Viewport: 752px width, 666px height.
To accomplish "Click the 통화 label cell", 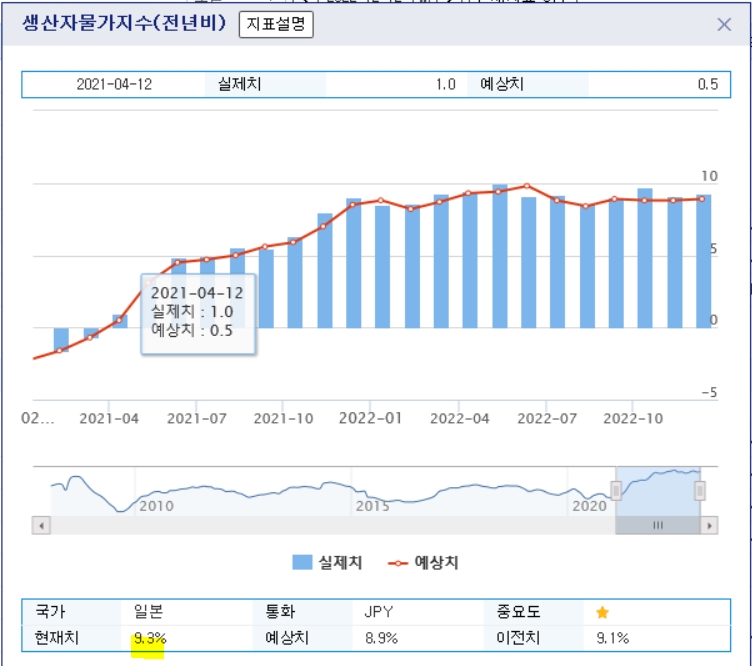I will (303, 612).
